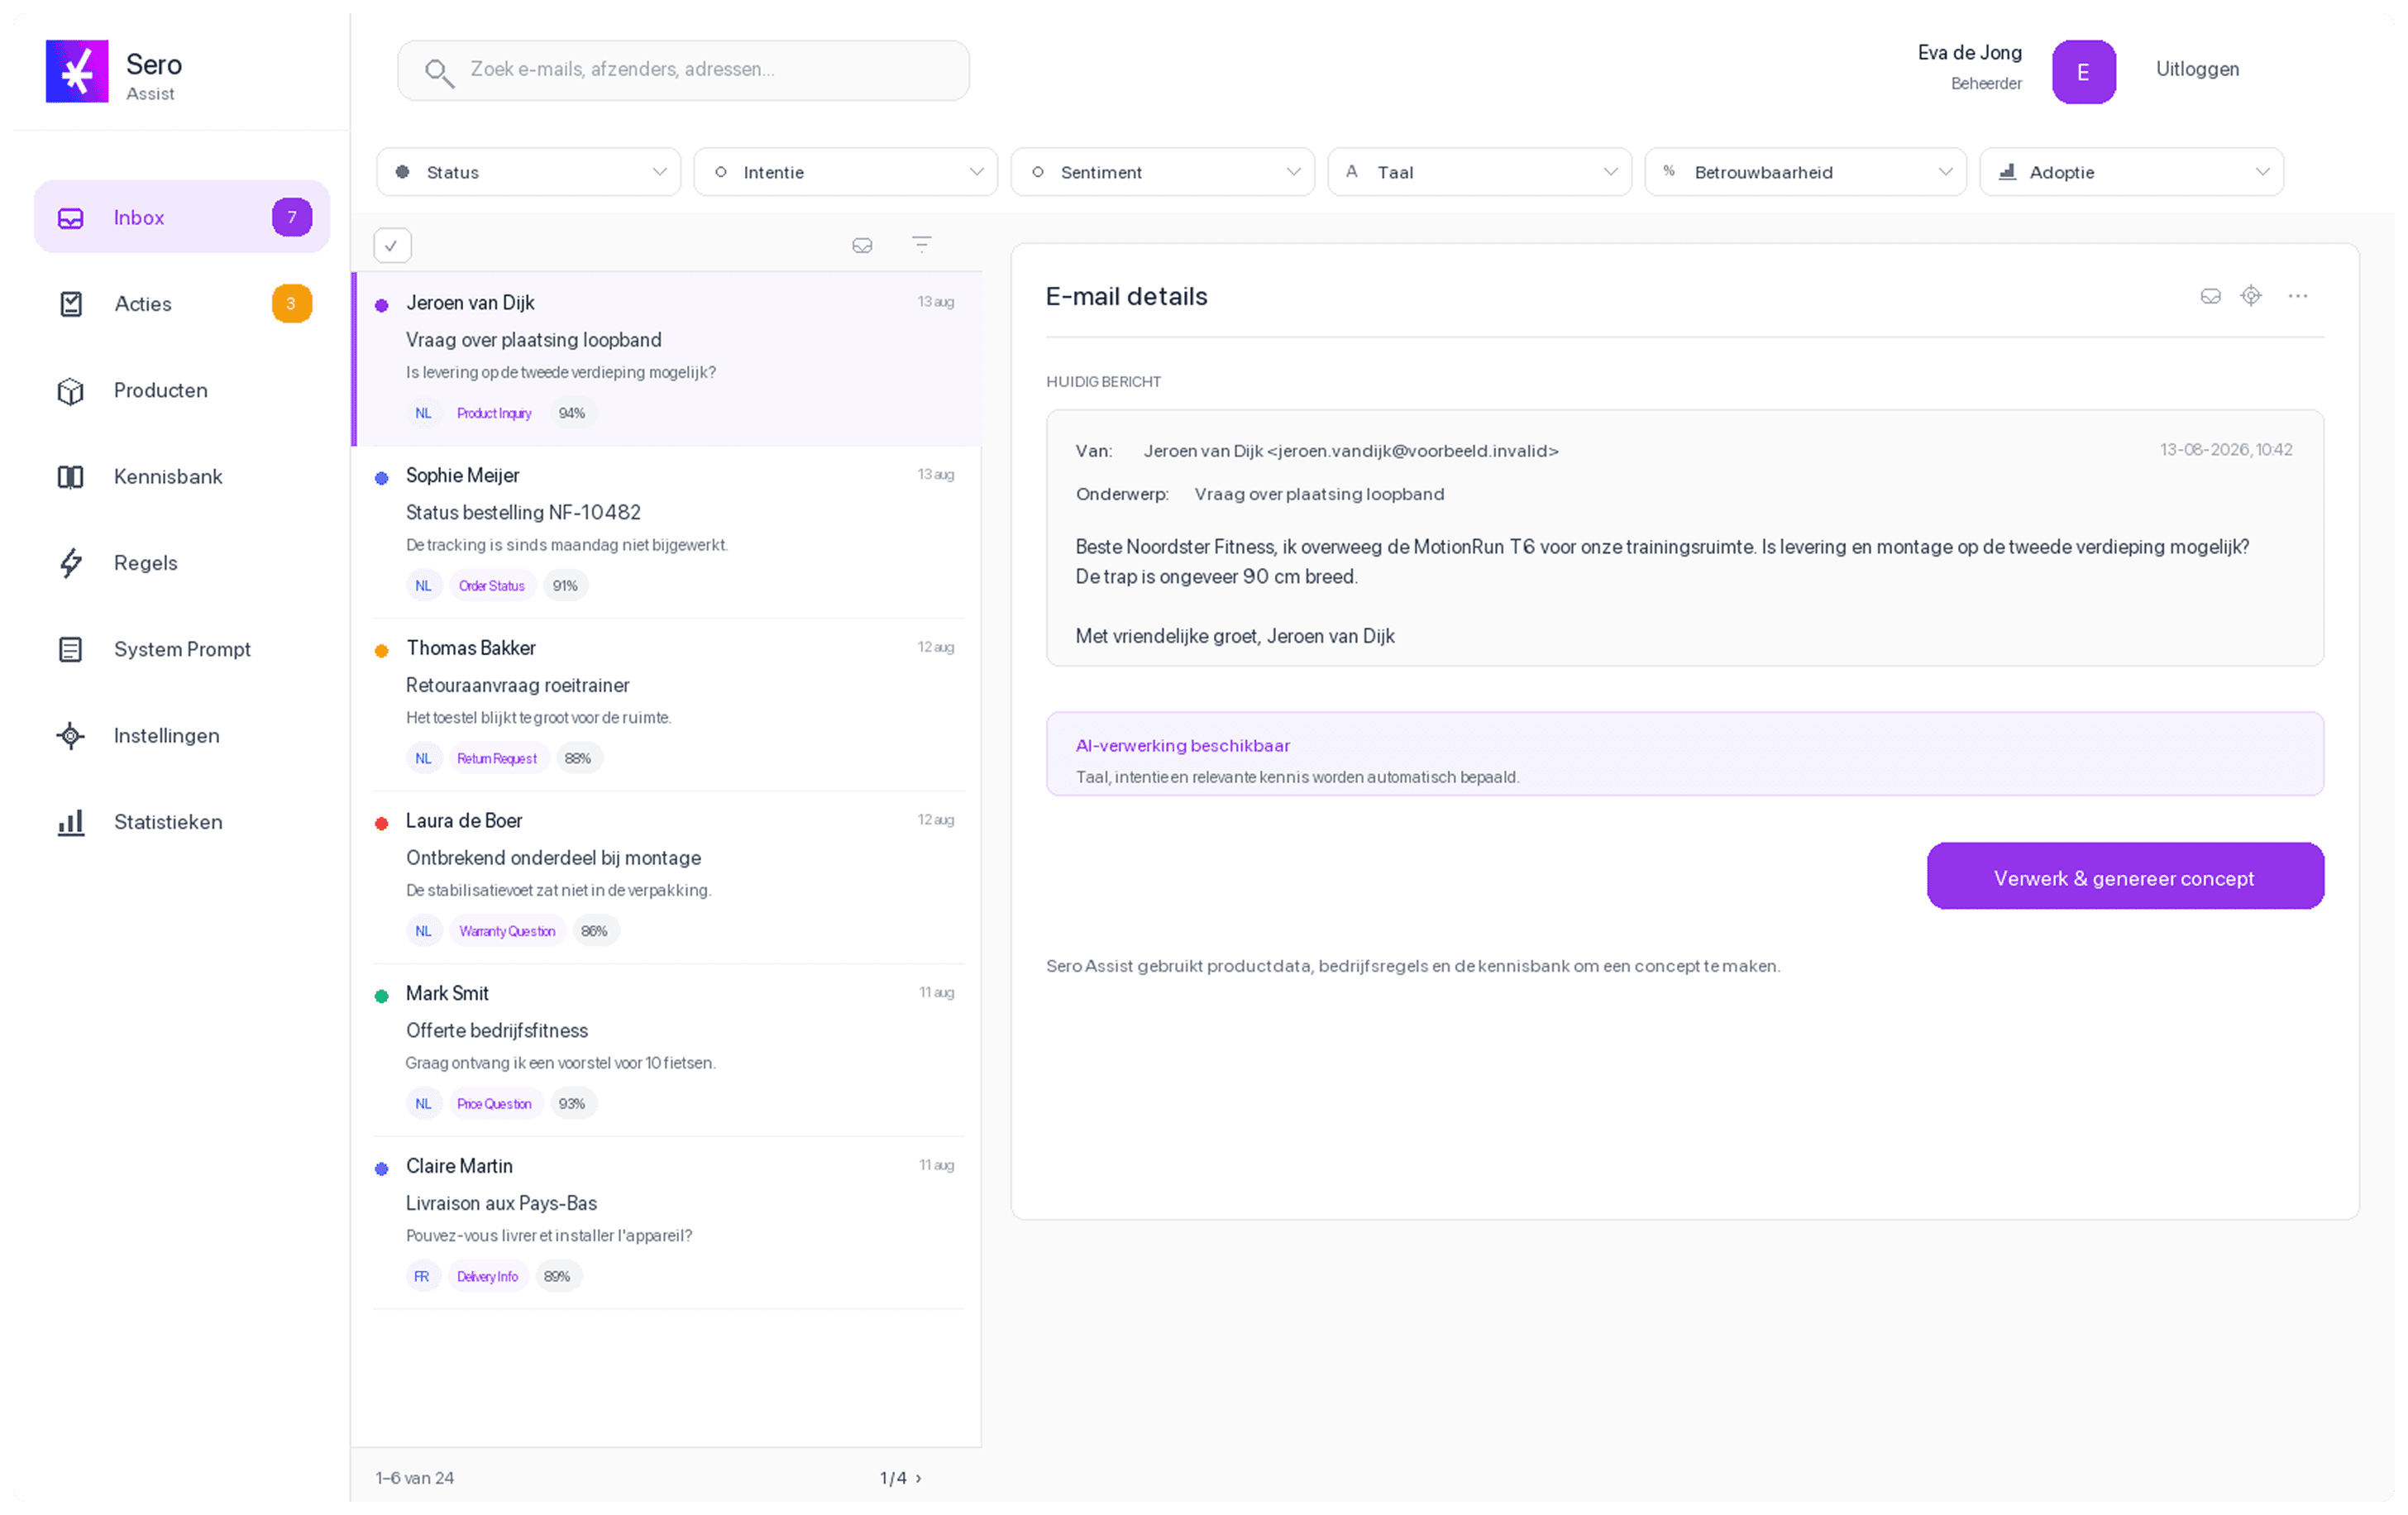This screenshot has width=2408, height=1515.
Task: Open the Kennisbank section
Action: (x=182, y=477)
